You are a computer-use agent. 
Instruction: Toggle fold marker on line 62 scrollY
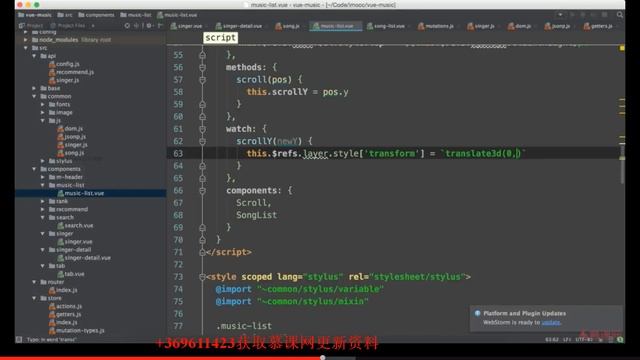202,141
